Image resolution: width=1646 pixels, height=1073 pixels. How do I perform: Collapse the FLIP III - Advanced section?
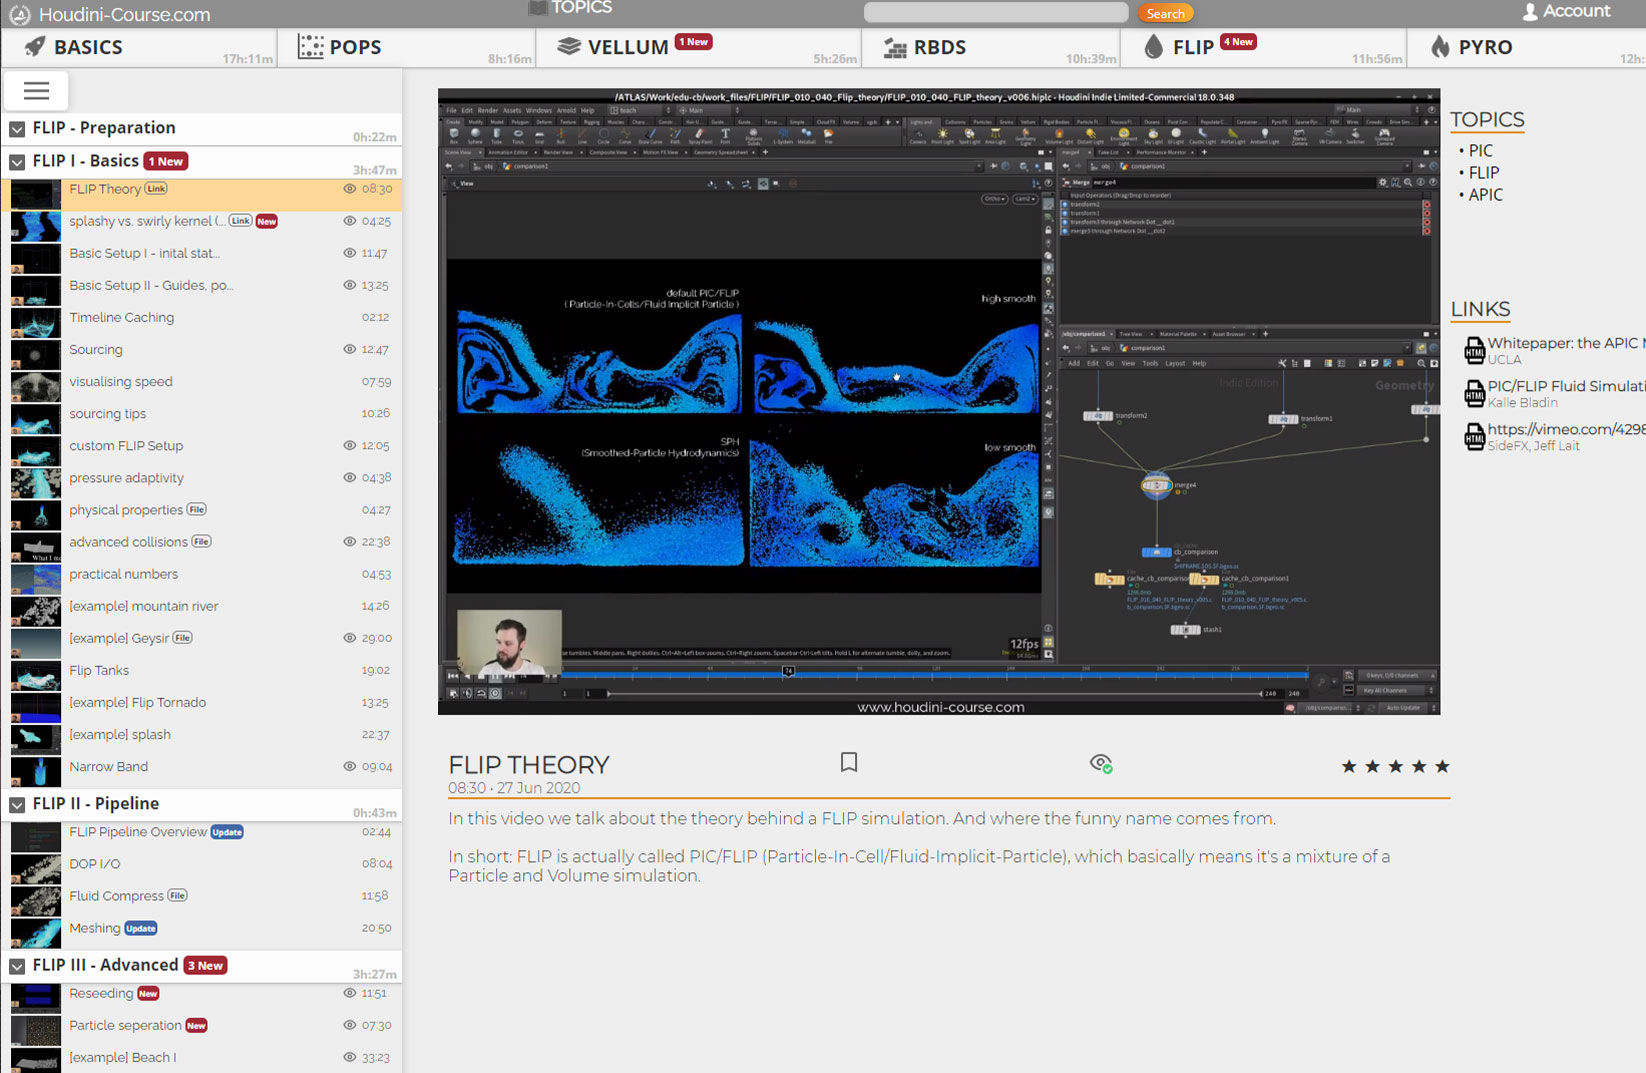click(17, 966)
